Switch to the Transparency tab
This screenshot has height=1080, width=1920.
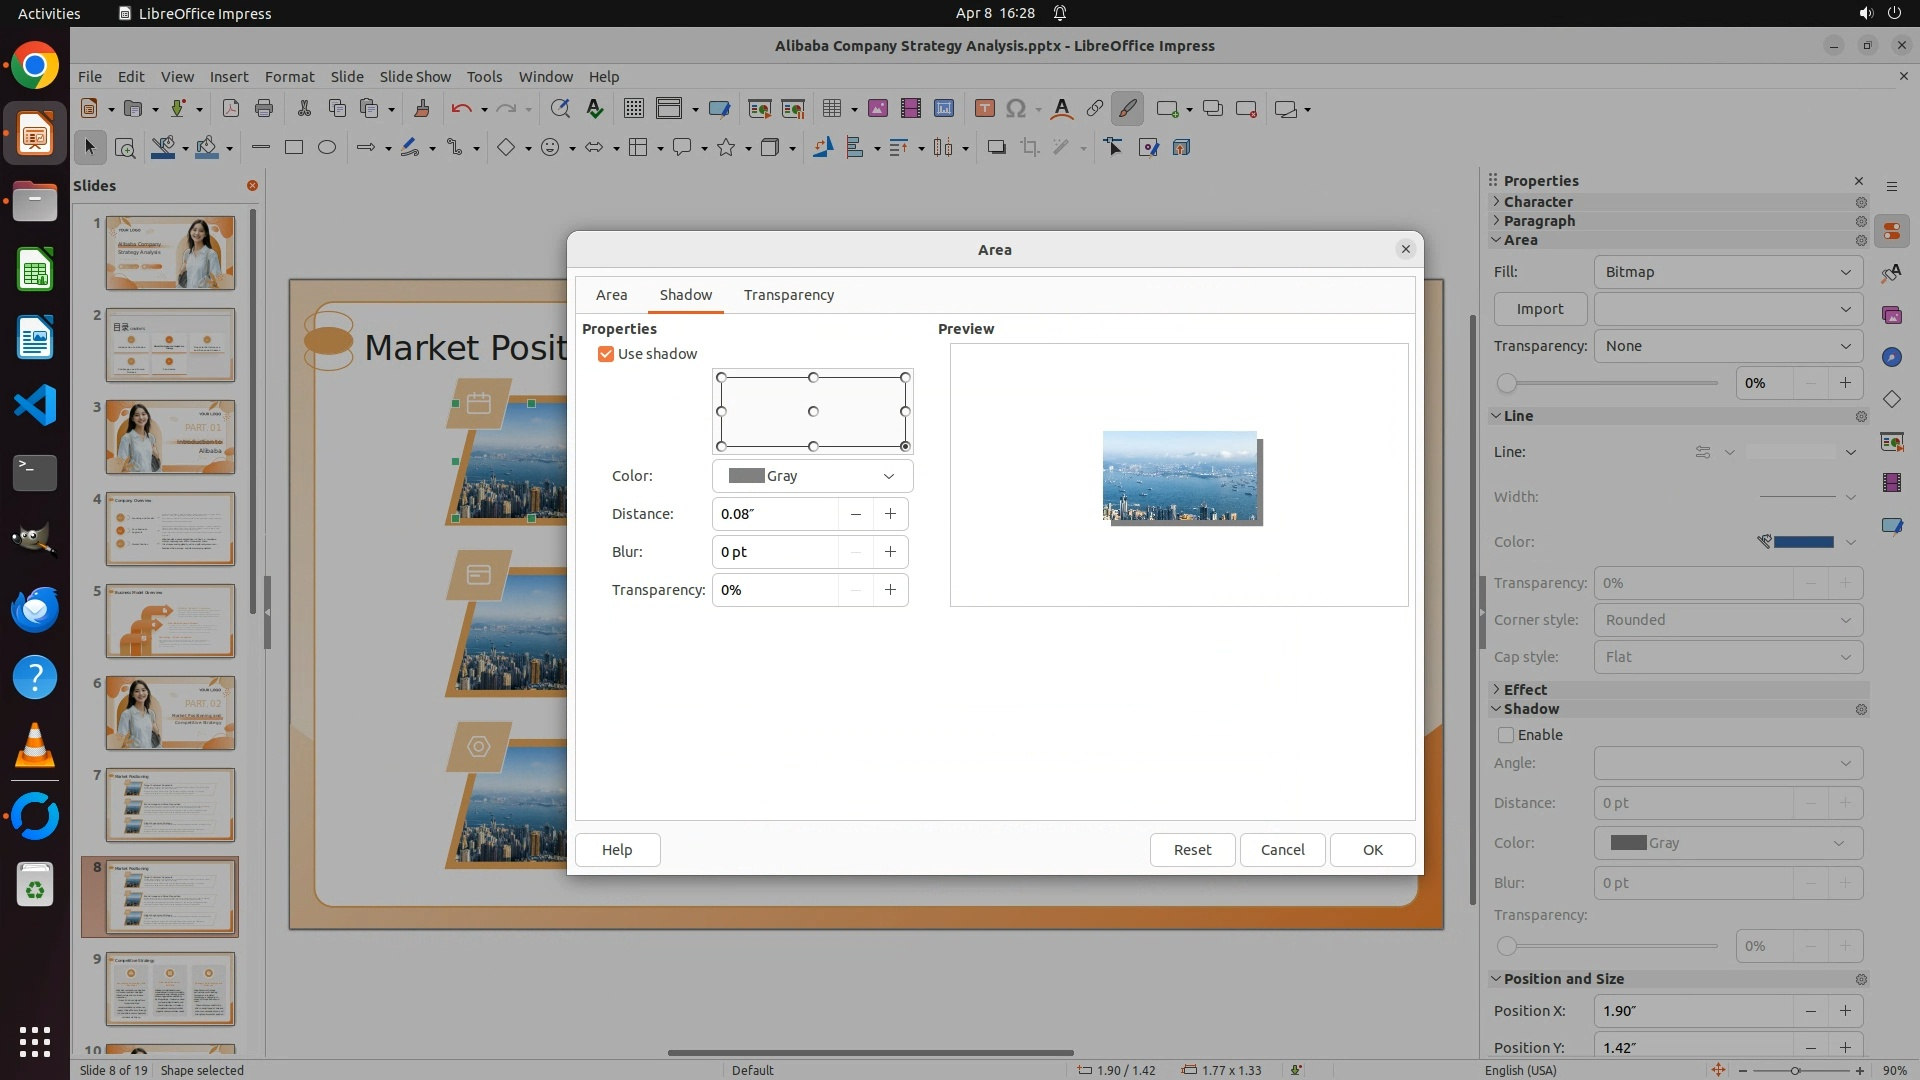tap(788, 295)
